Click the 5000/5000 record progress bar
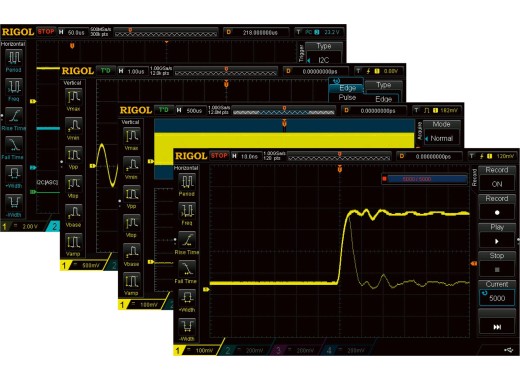520x380 pixels. point(424,179)
